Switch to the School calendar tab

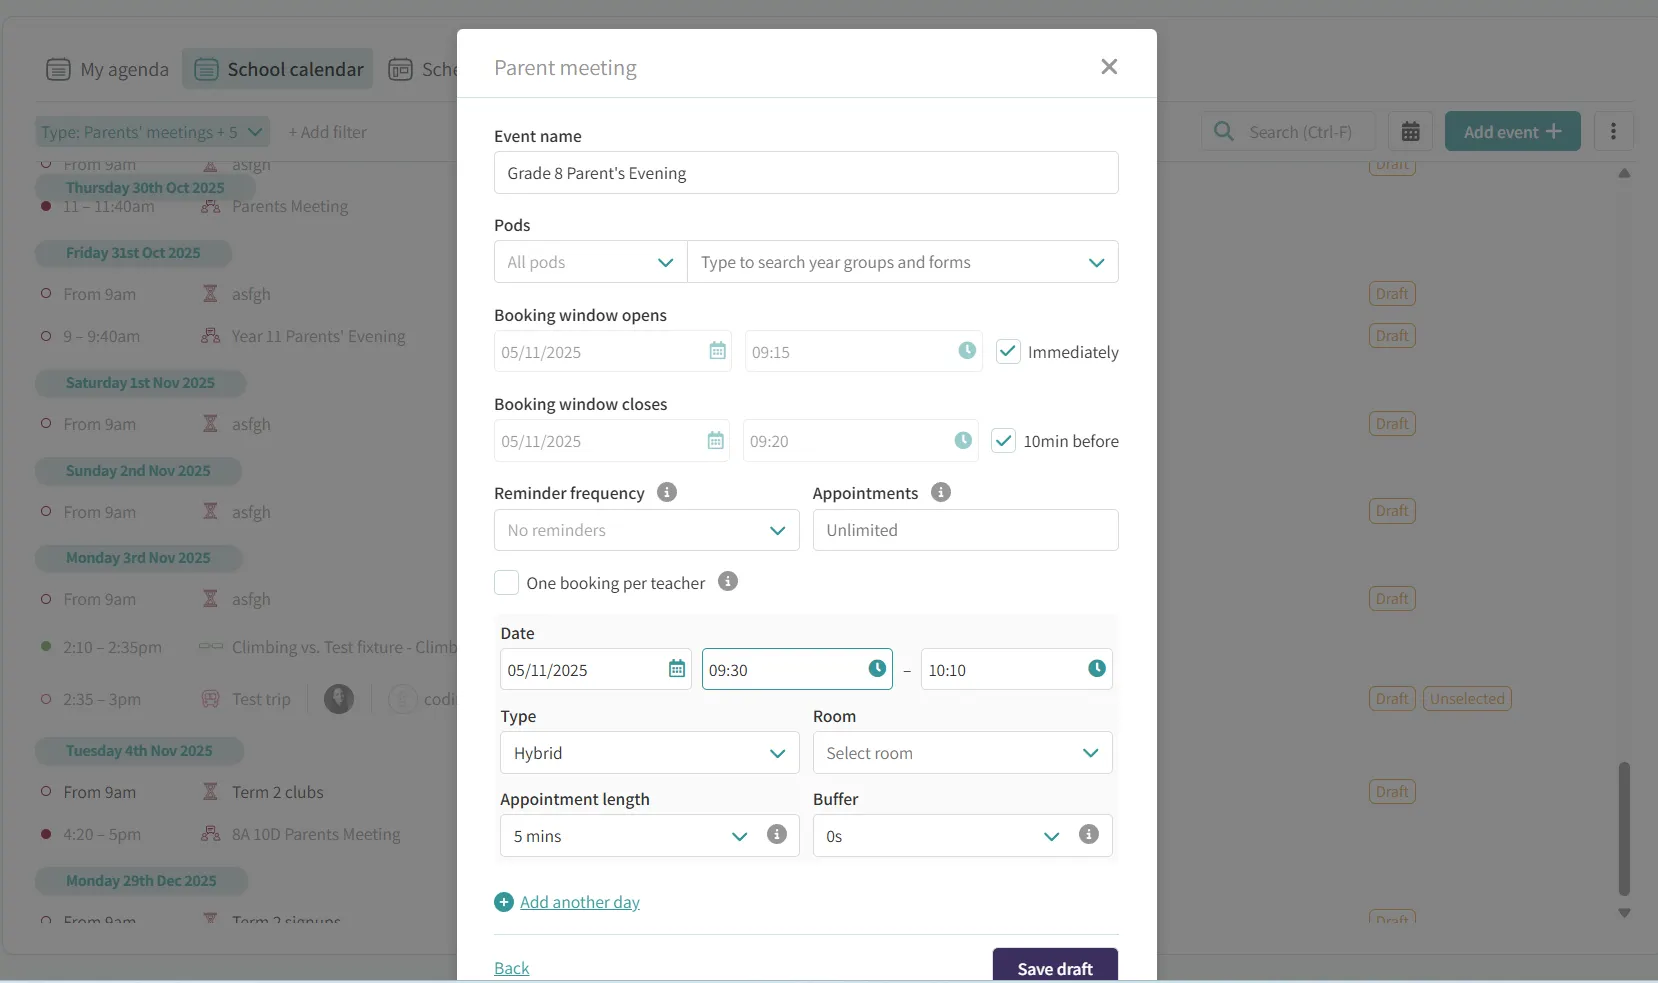coord(278,69)
